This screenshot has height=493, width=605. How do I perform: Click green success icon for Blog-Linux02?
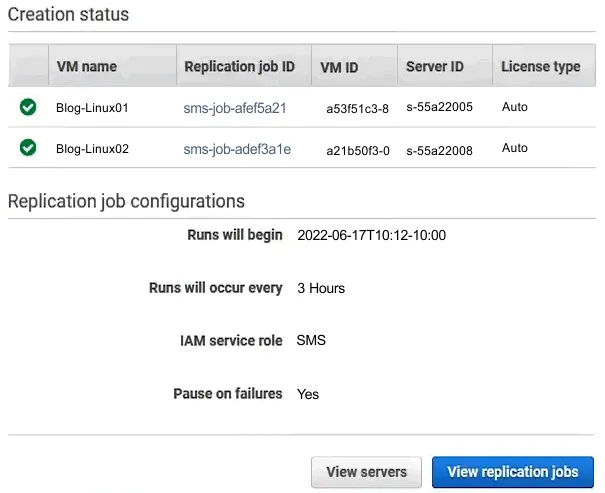pyautogui.click(x=28, y=148)
